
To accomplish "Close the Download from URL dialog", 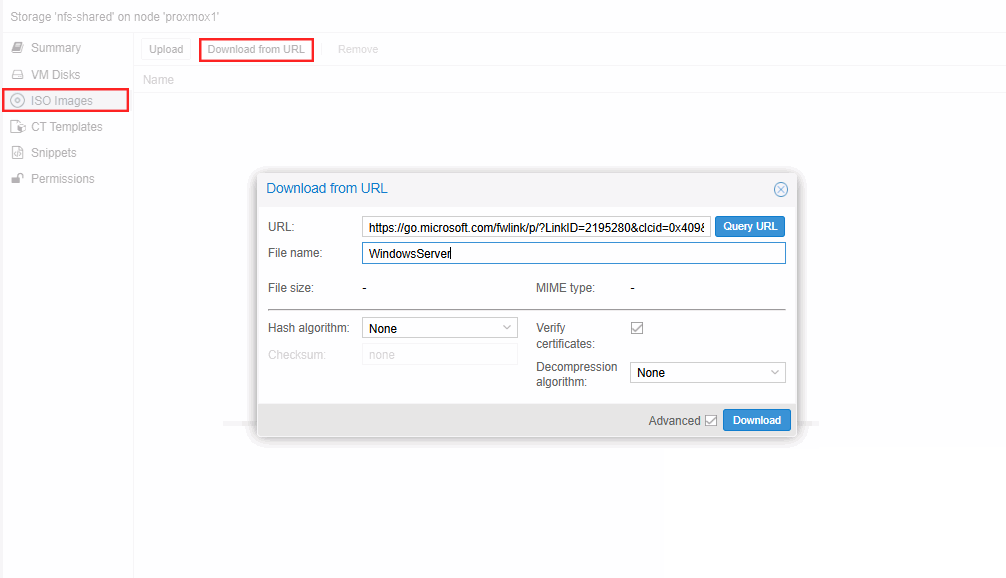I will pyautogui.click(x=781, y=189).
